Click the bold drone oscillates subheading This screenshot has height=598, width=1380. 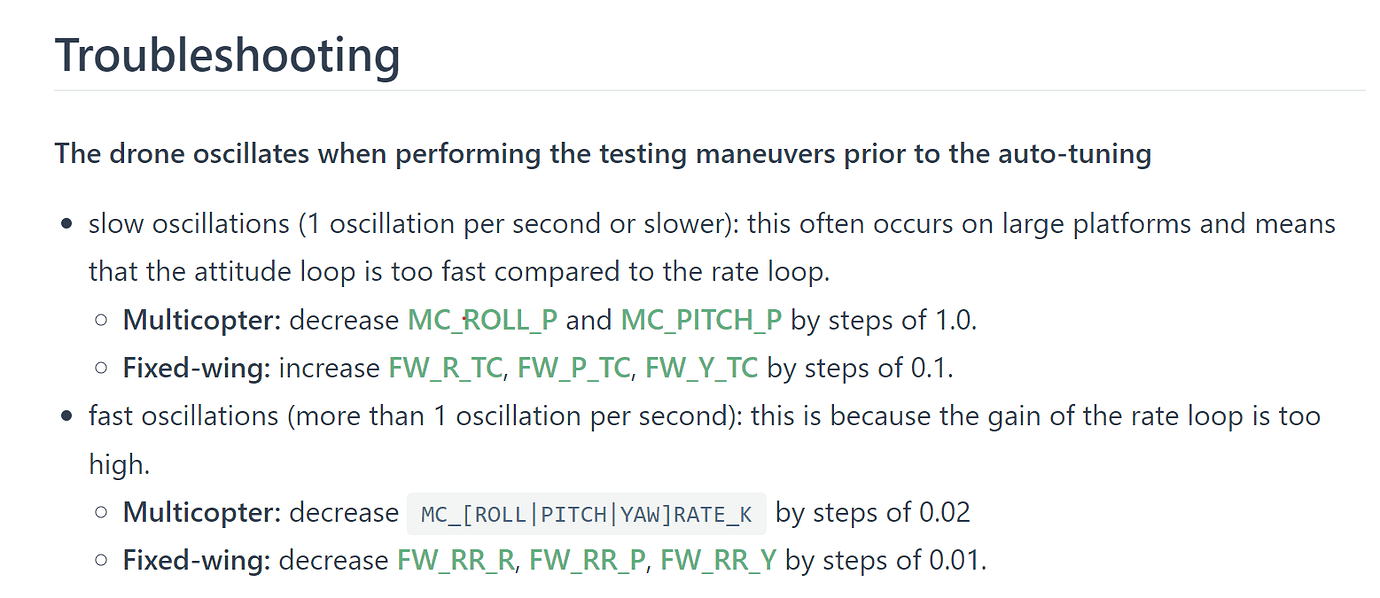click(603, 154)
